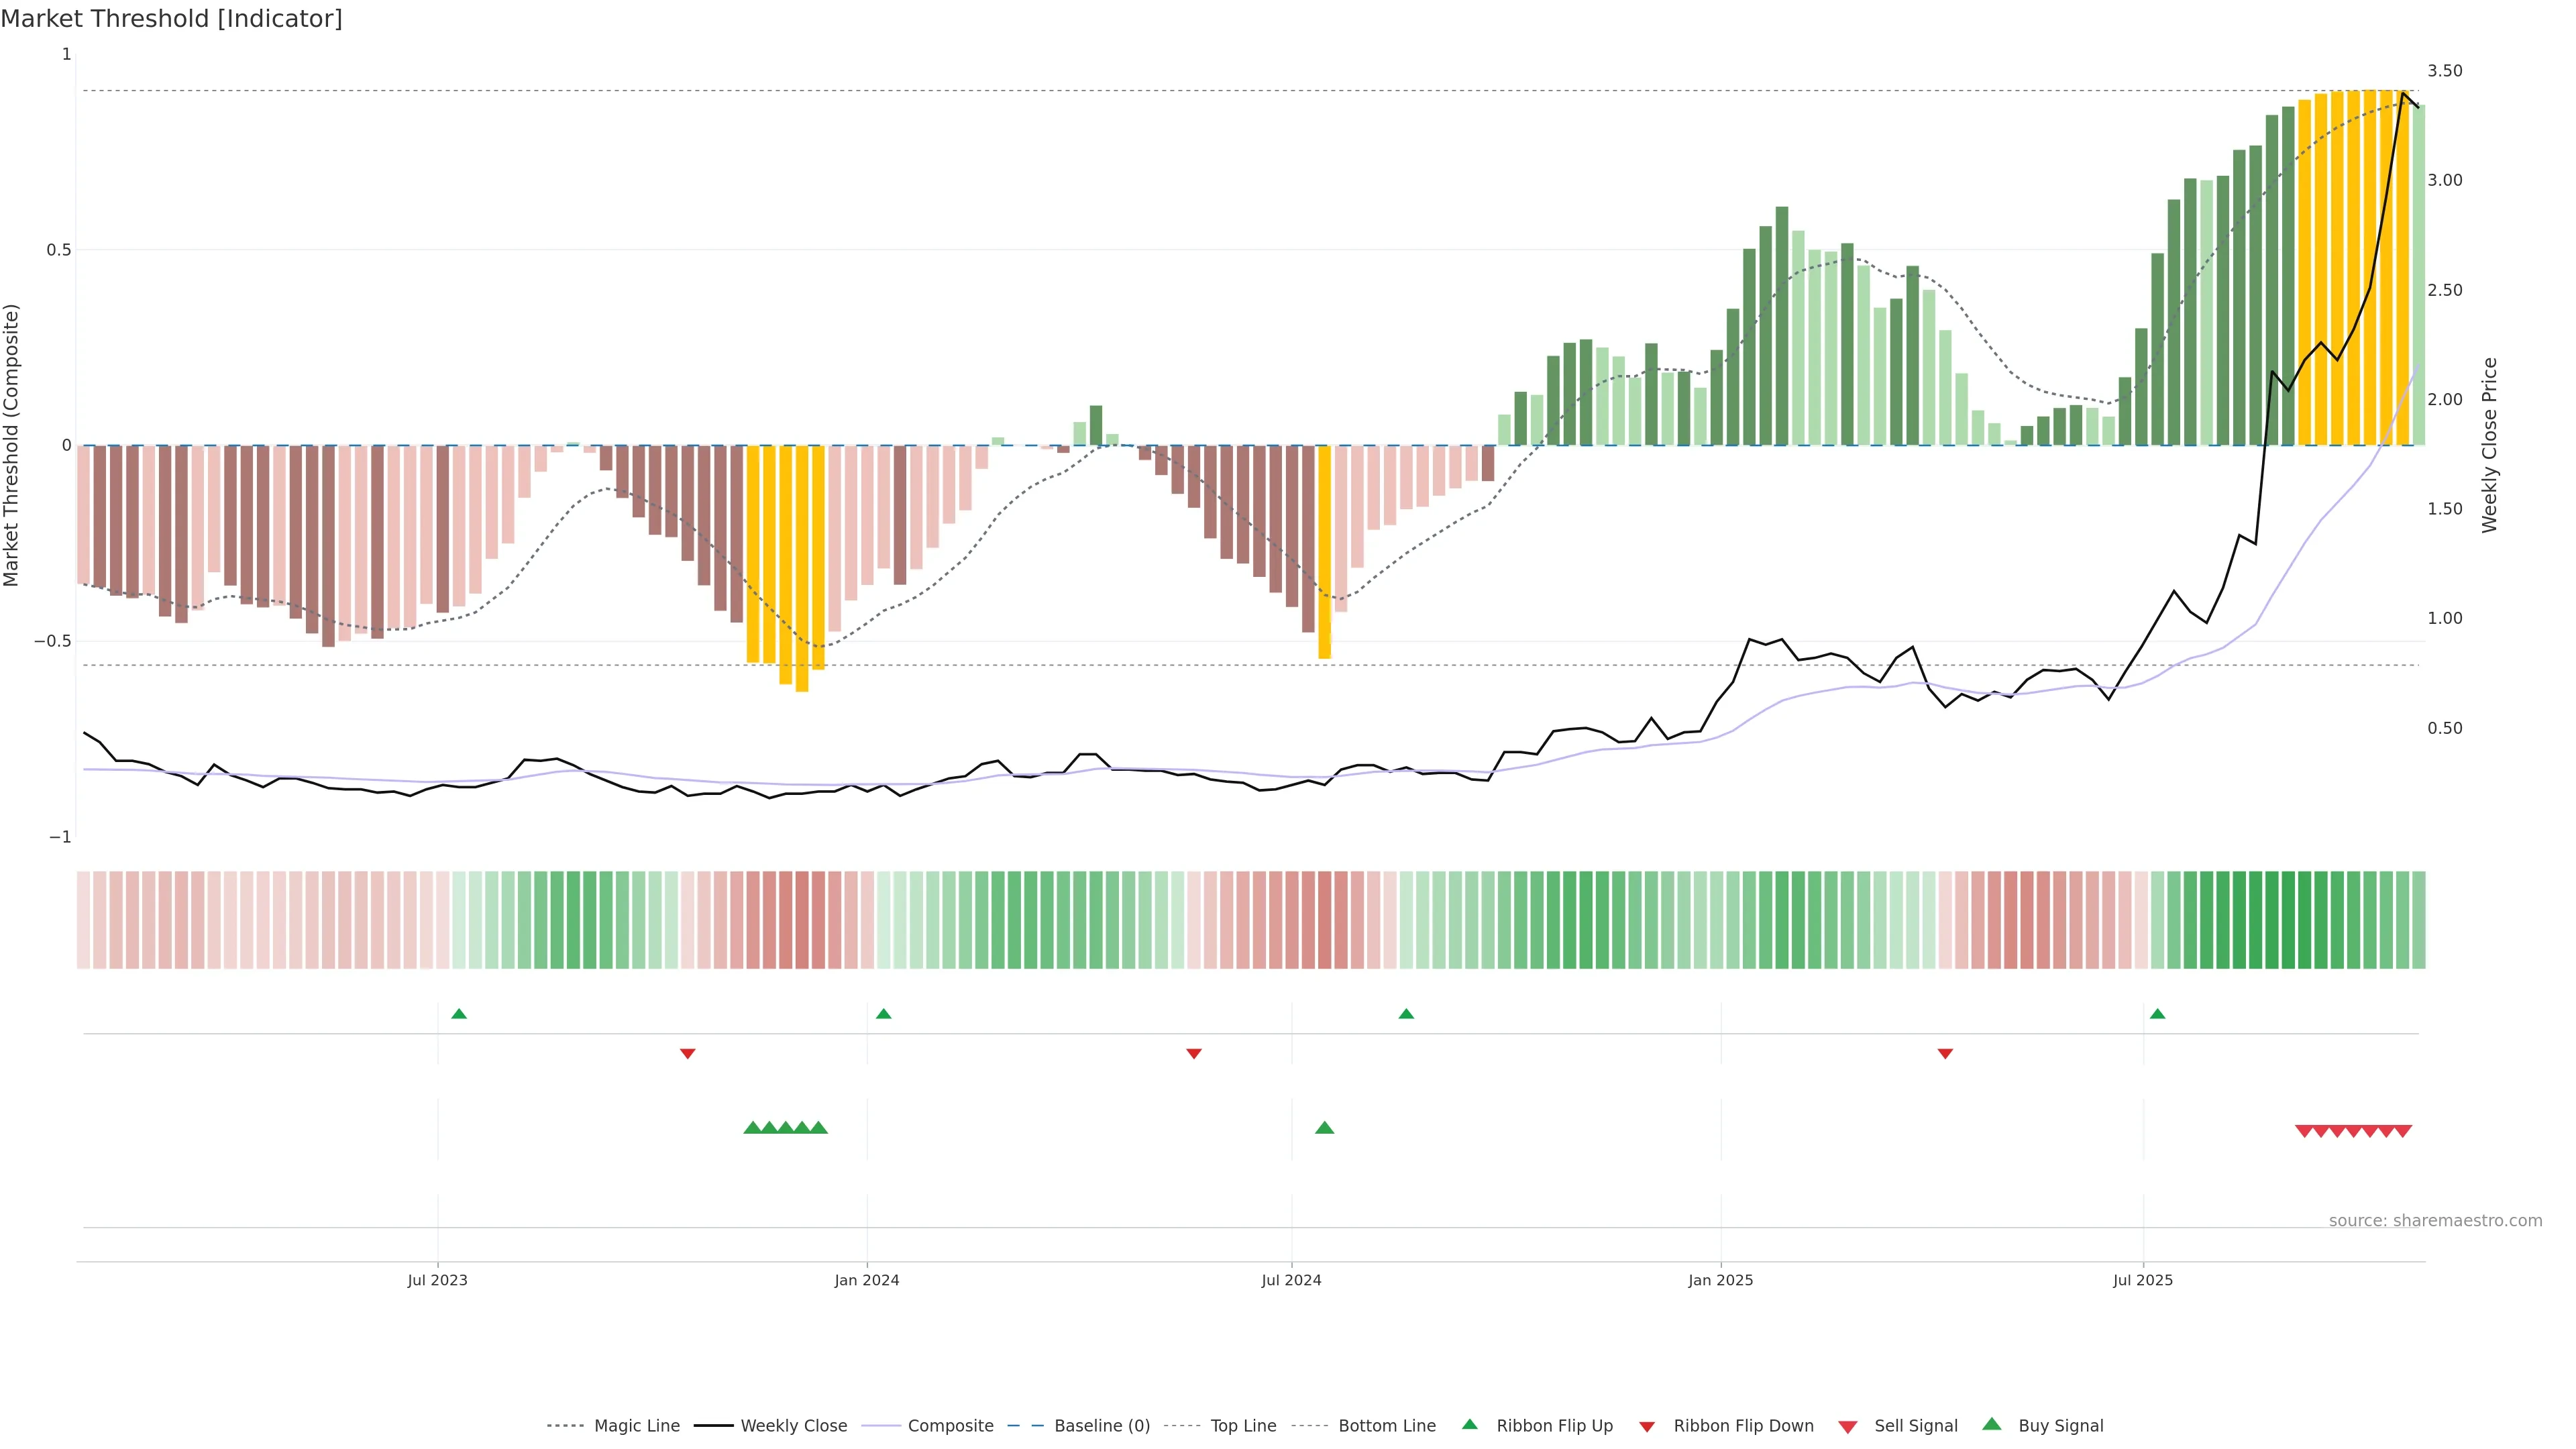Click the ribbon flip down marker in spring 2025

pyautogui.click(x=1945, y=1053)
